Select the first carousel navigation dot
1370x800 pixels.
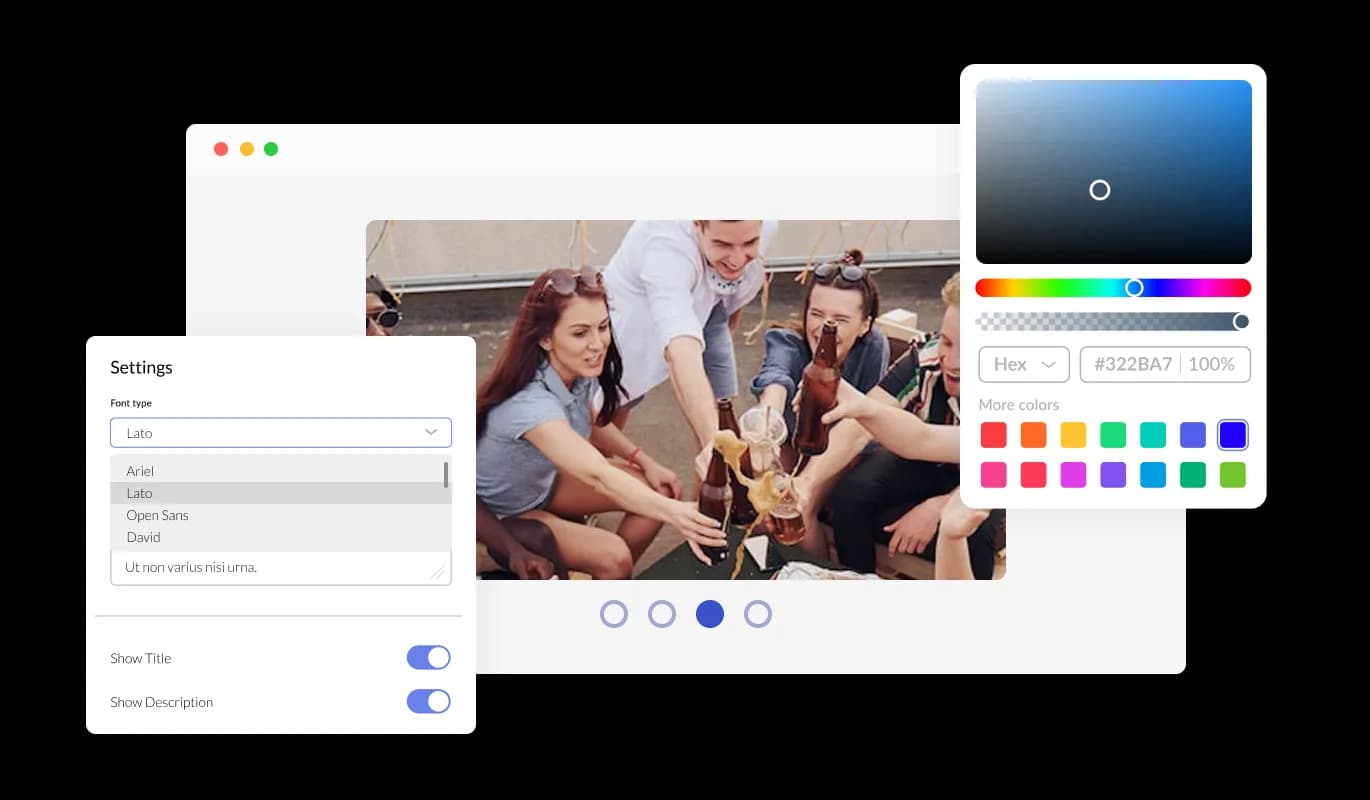[x=614, y=613]
